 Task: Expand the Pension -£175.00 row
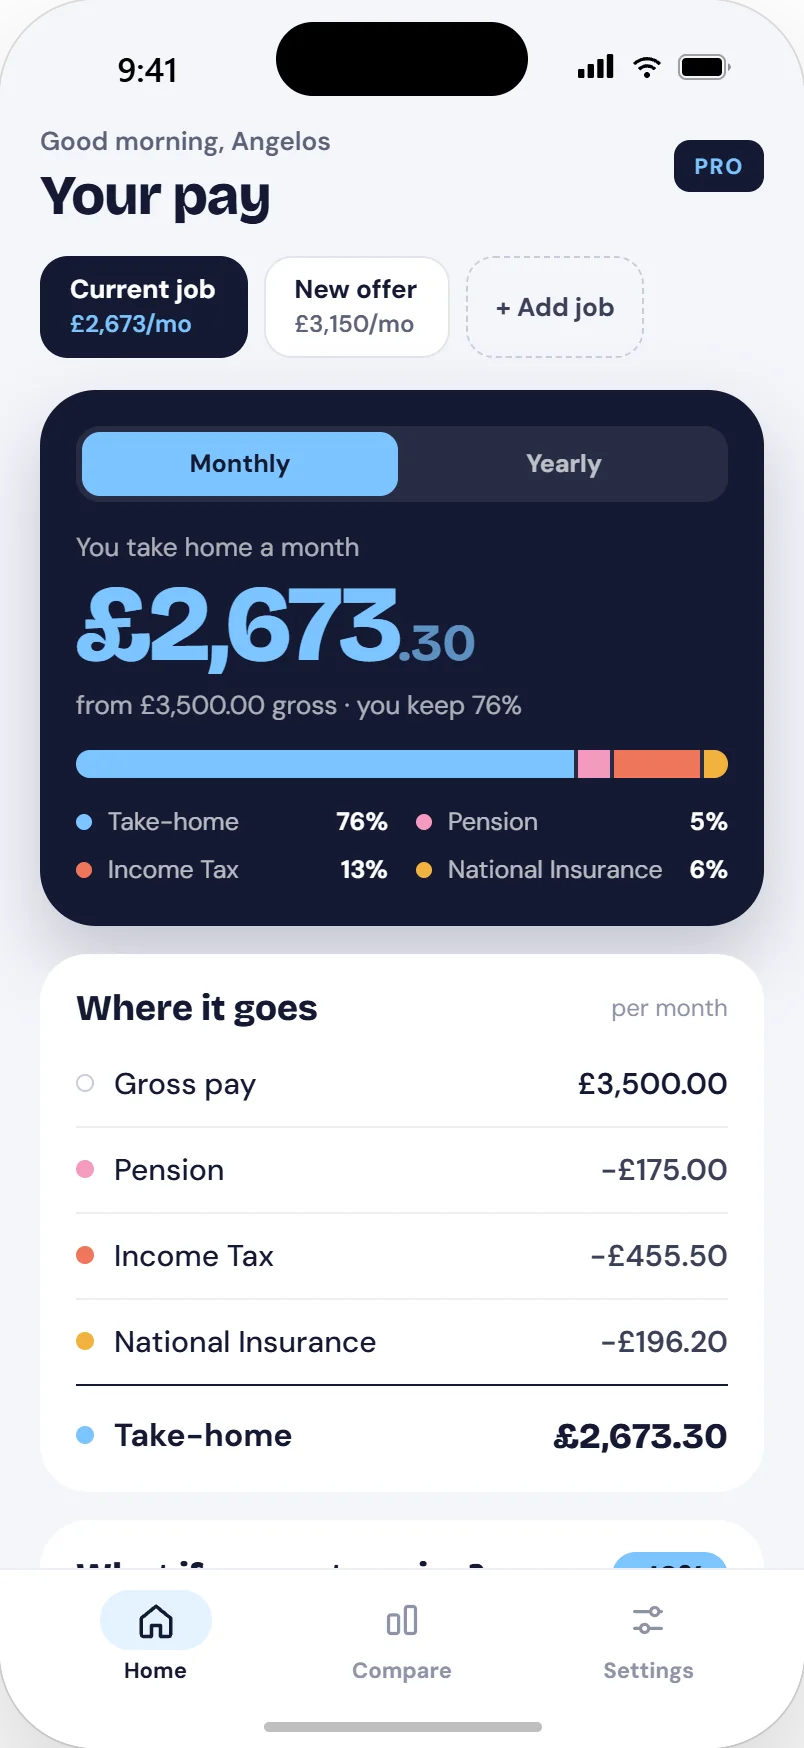coord(402,1170)
